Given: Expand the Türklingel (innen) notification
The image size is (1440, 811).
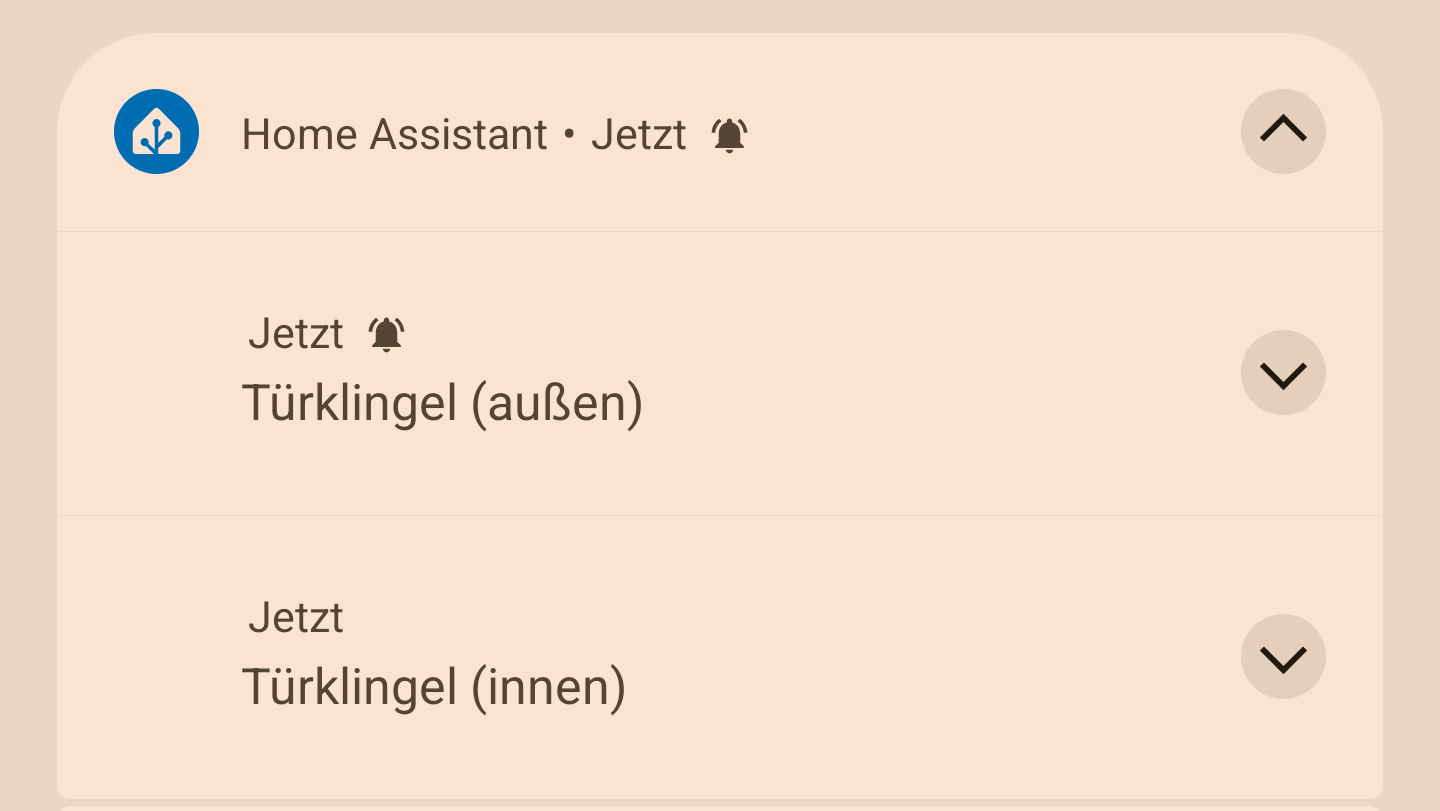Looking at the screenshot, I should [1283, 657].
